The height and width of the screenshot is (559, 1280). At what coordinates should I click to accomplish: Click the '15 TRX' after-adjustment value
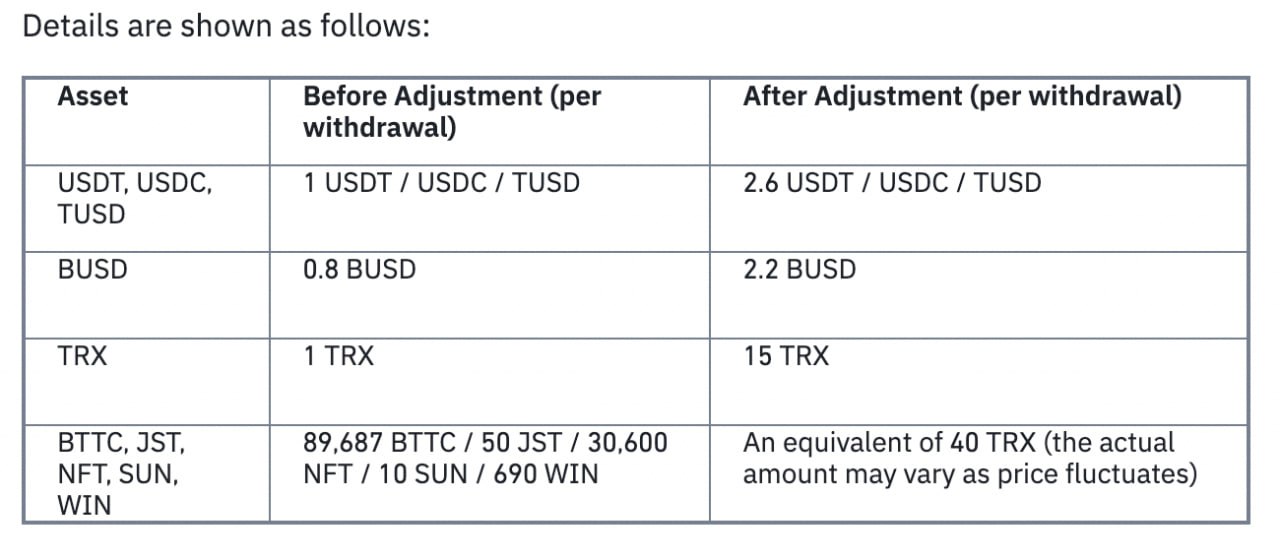click(x=786, y=356)
